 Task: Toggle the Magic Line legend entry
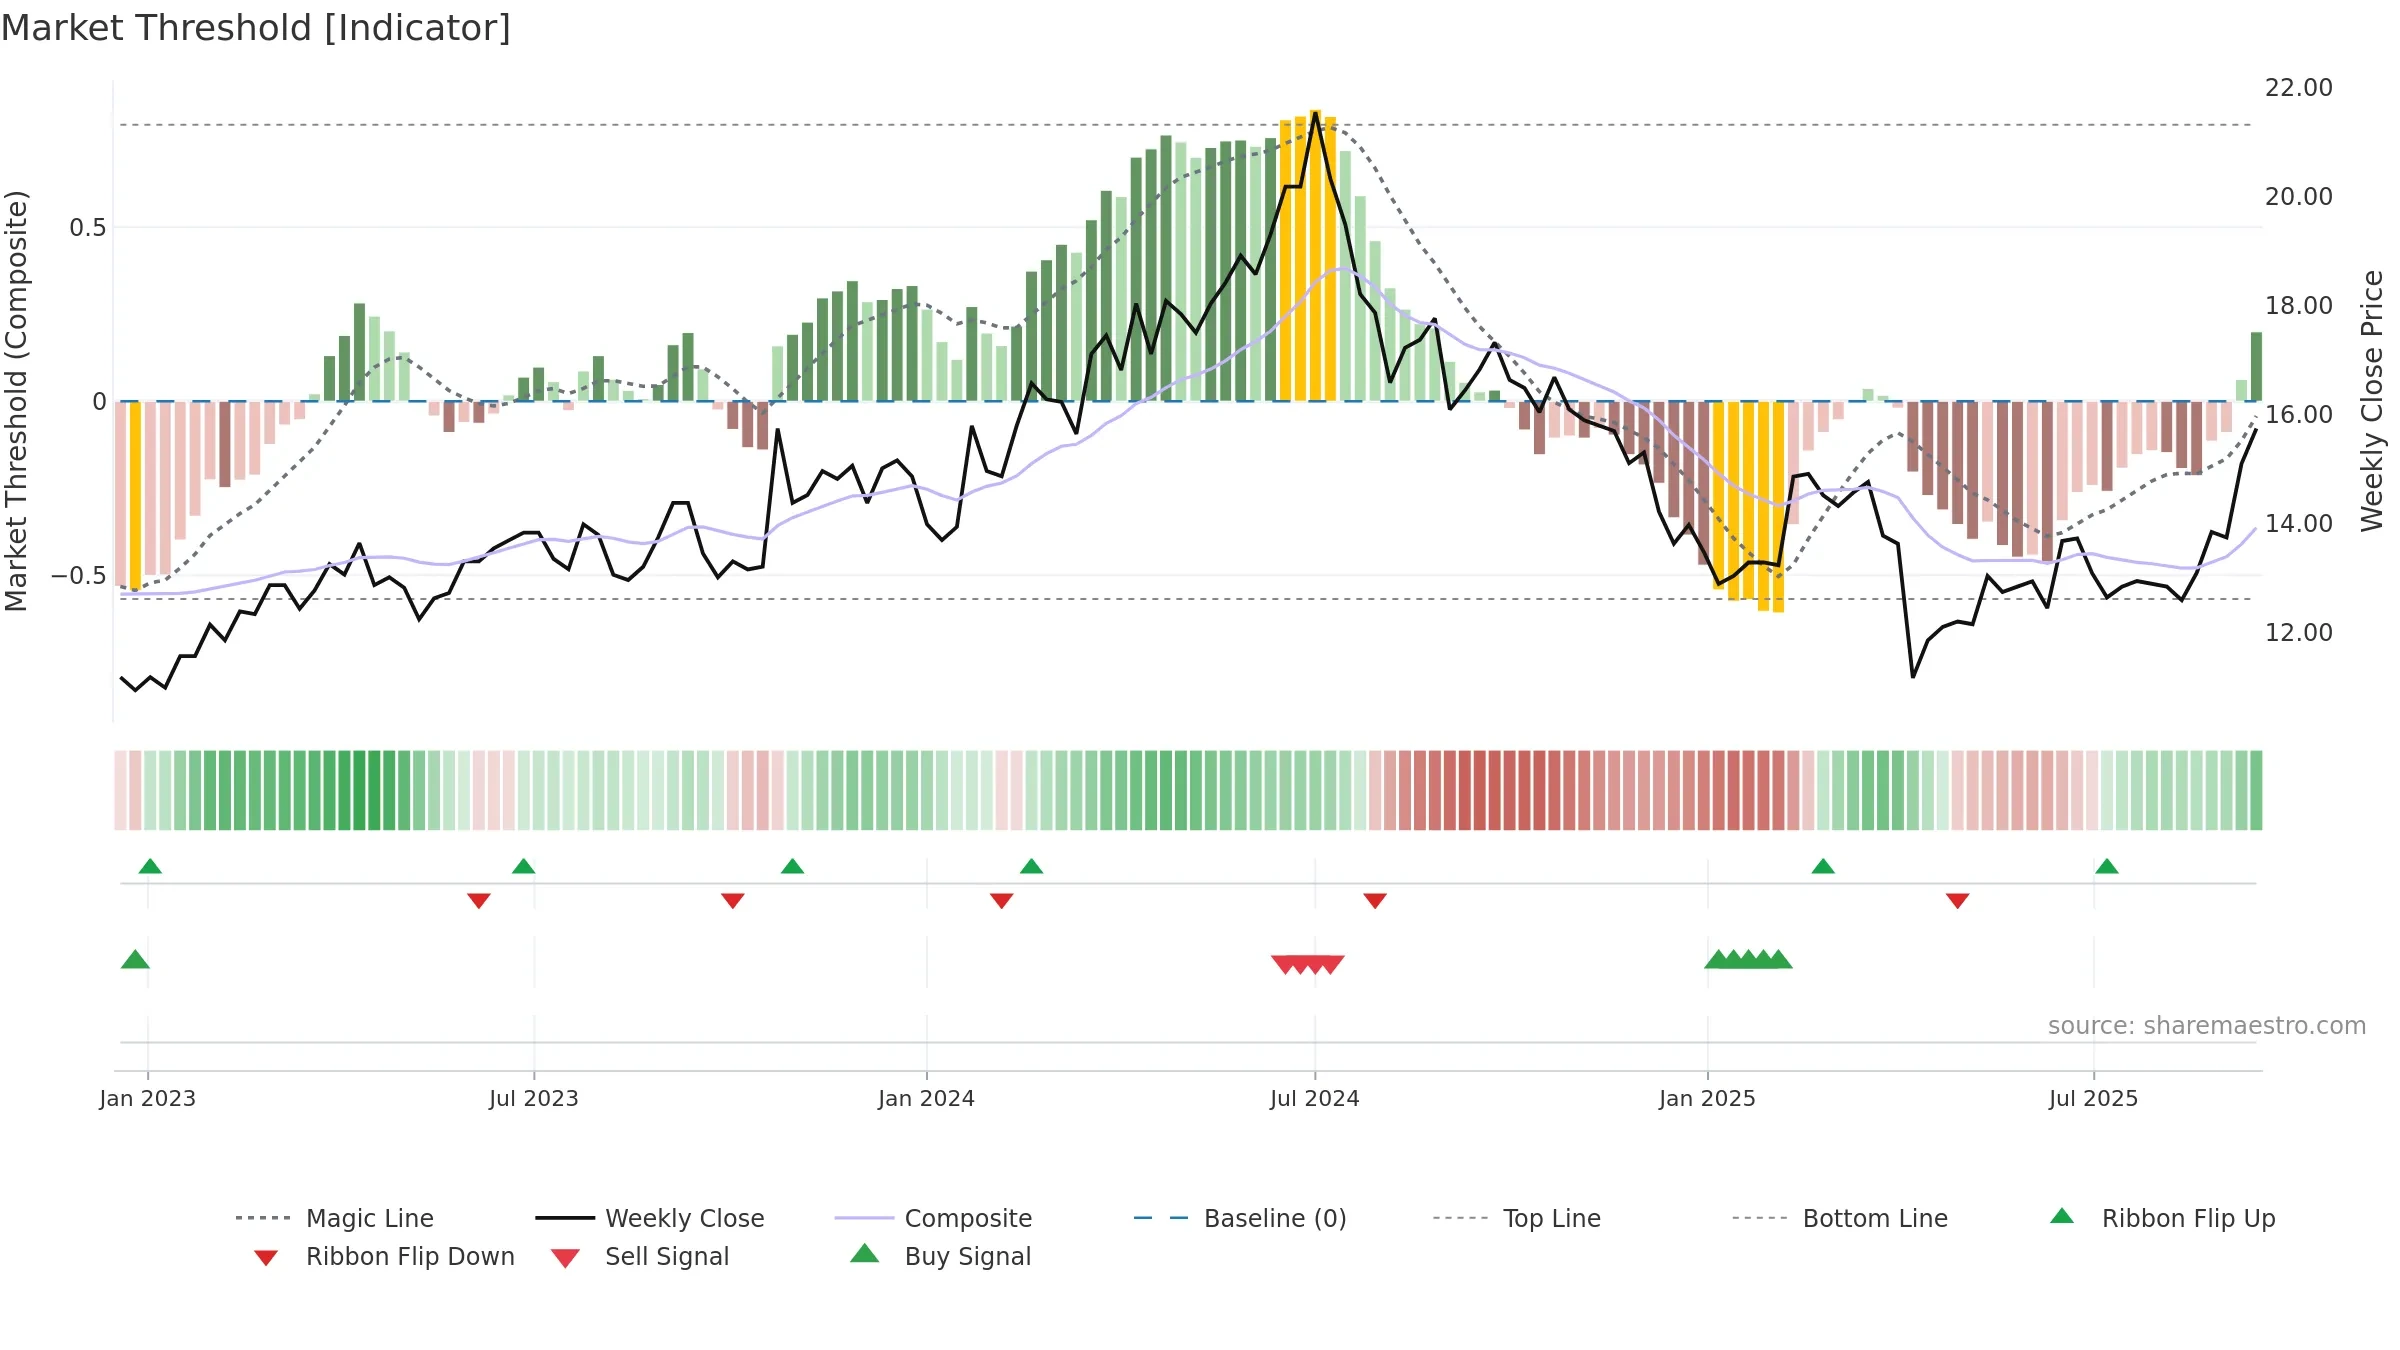(x=335, y=1218)
